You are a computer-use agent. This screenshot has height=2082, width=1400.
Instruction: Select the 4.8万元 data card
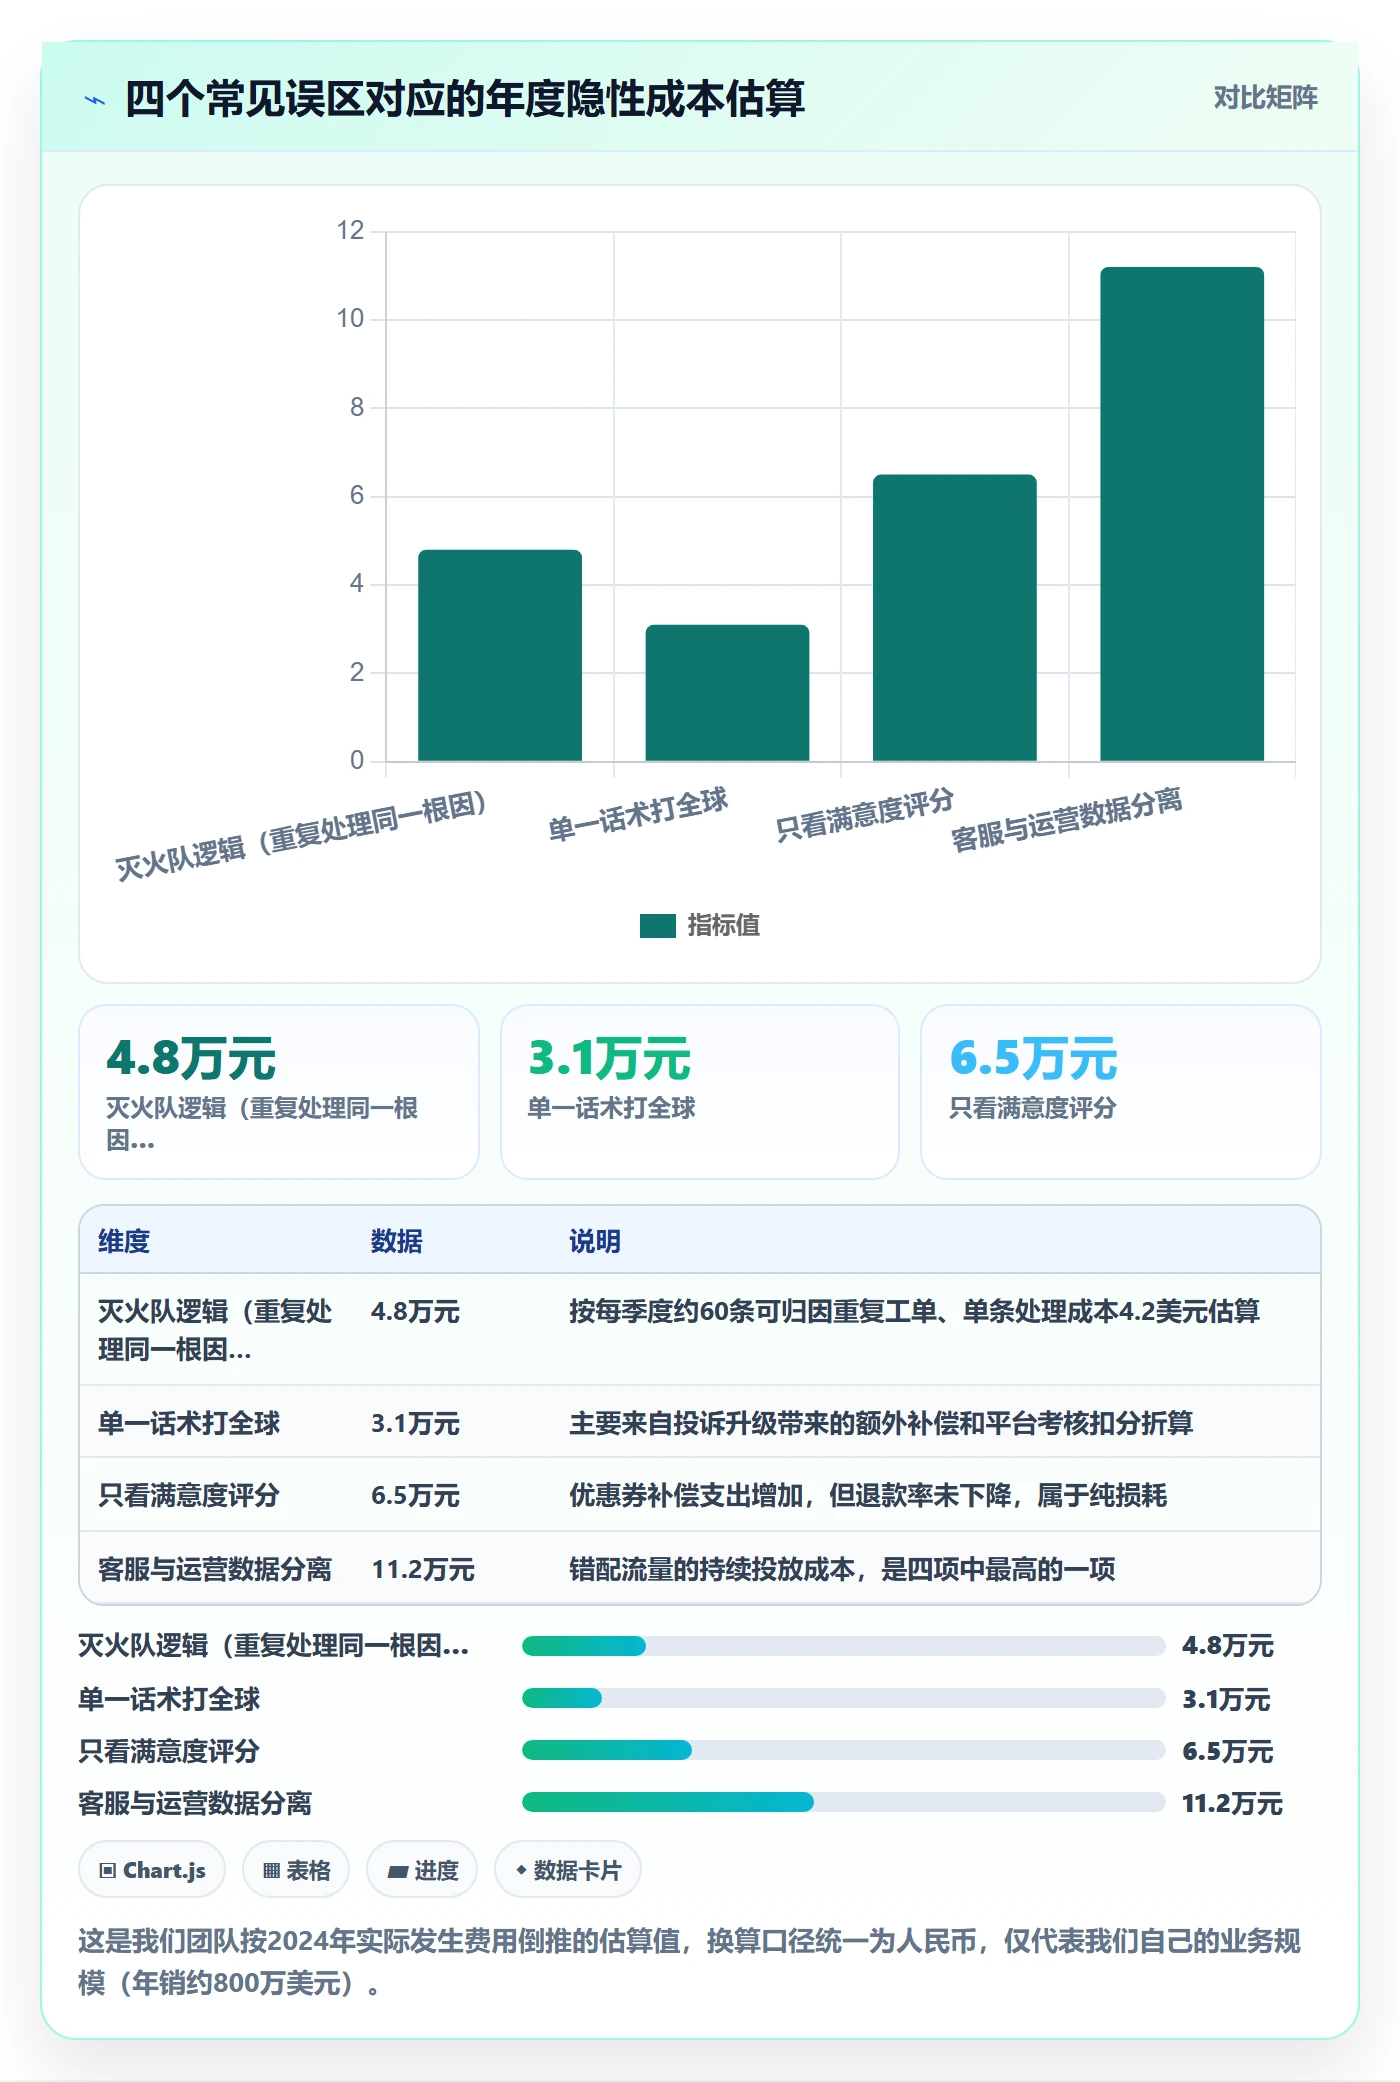point(279,1092)
